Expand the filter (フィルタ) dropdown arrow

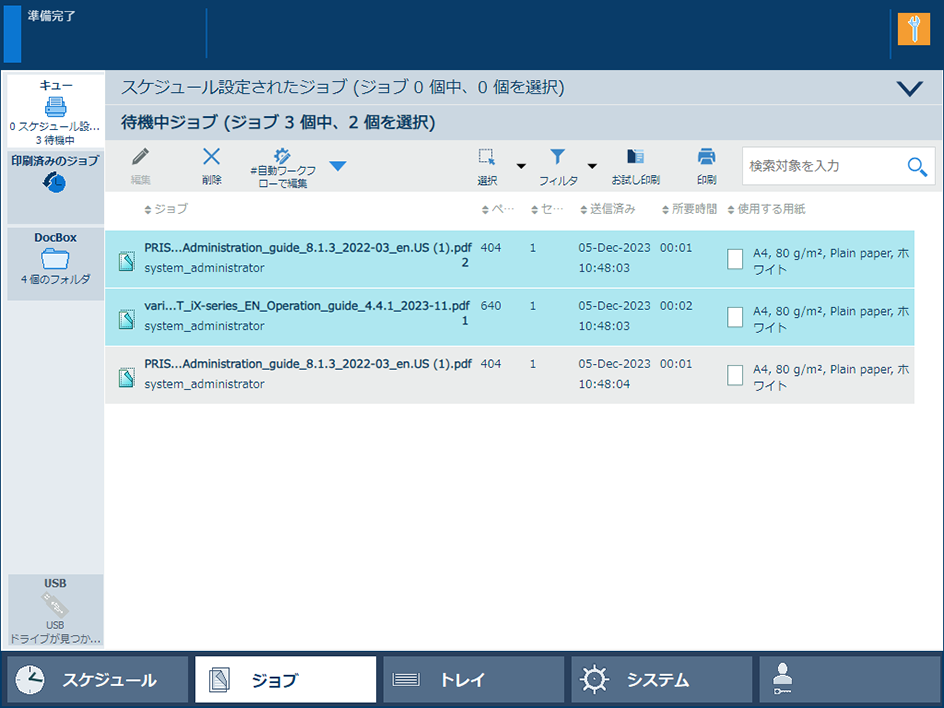click(592, 166)
